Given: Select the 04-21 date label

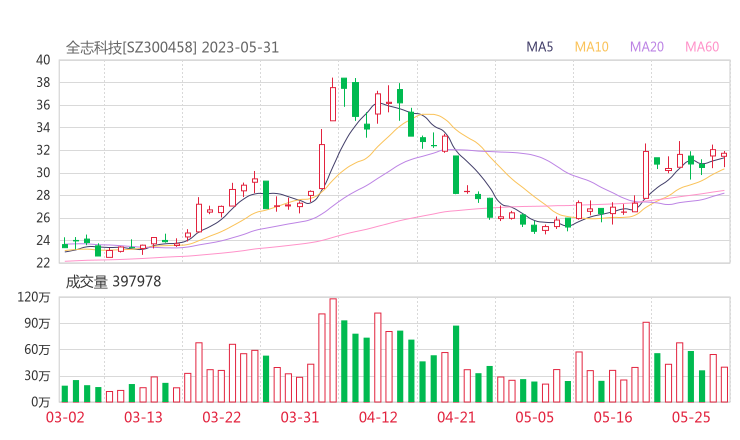Looking at the screenshot, I should coord(457,417).
